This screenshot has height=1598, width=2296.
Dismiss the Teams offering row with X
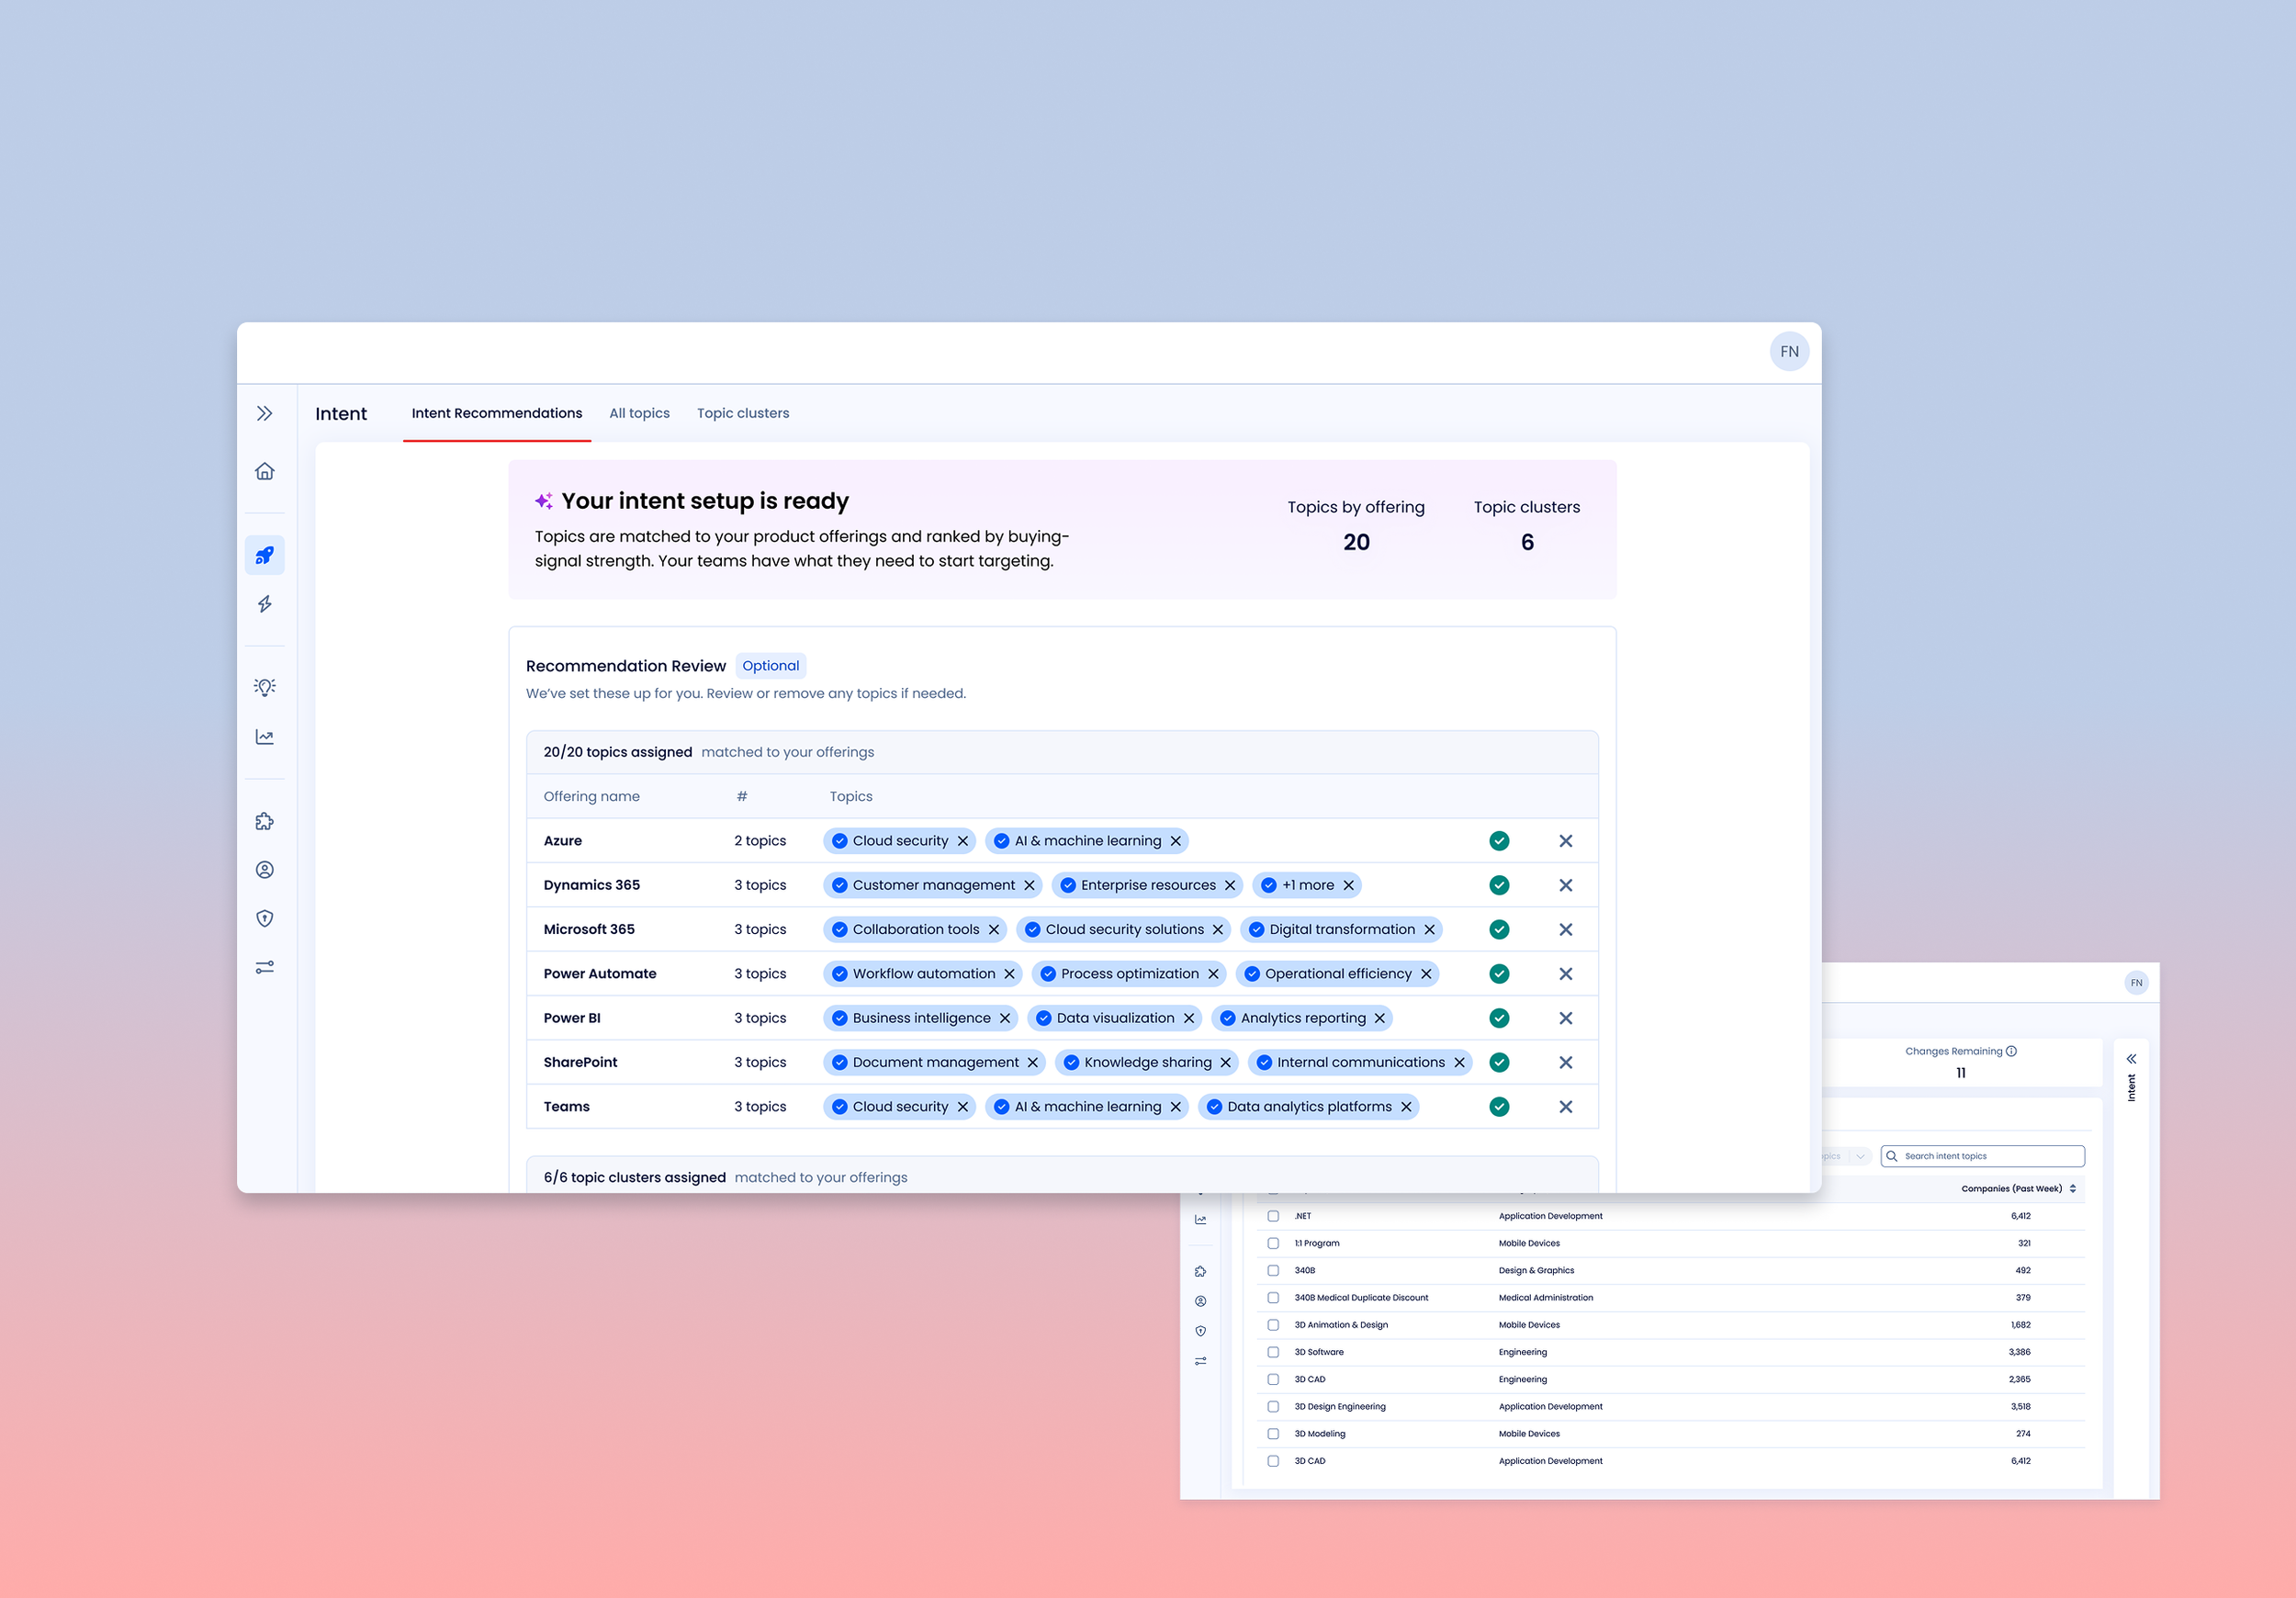point(1565,1107)
